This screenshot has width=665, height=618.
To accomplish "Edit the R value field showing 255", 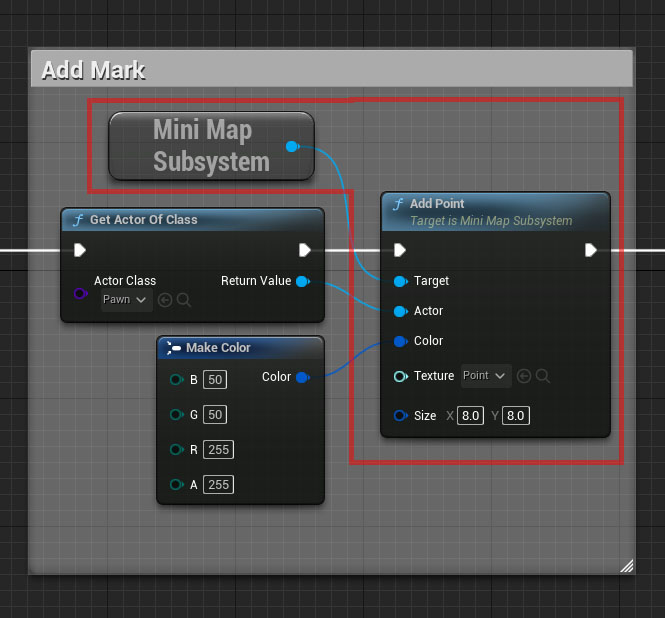I will [218, 450].
